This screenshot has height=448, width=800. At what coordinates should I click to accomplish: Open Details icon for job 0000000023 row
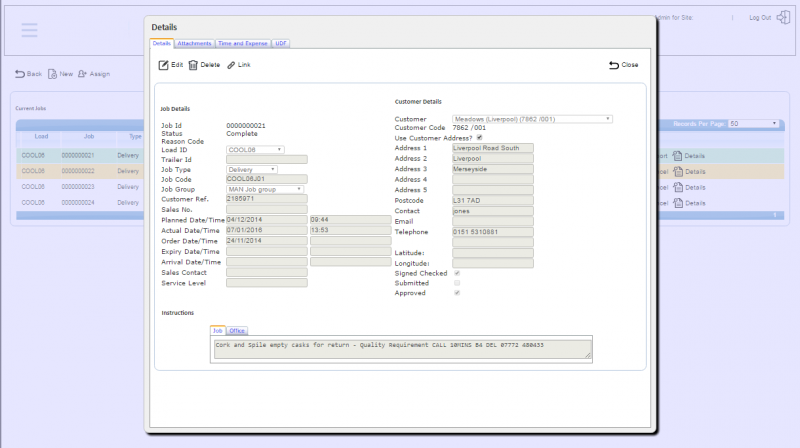click(x=678, y=187)
